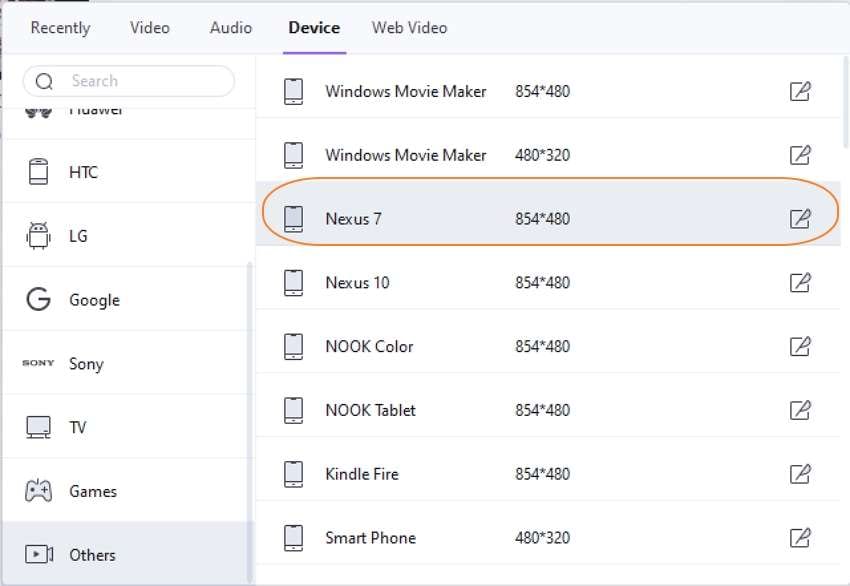
Task: Select the LG Android icon
Action: [x=38, y=236]
